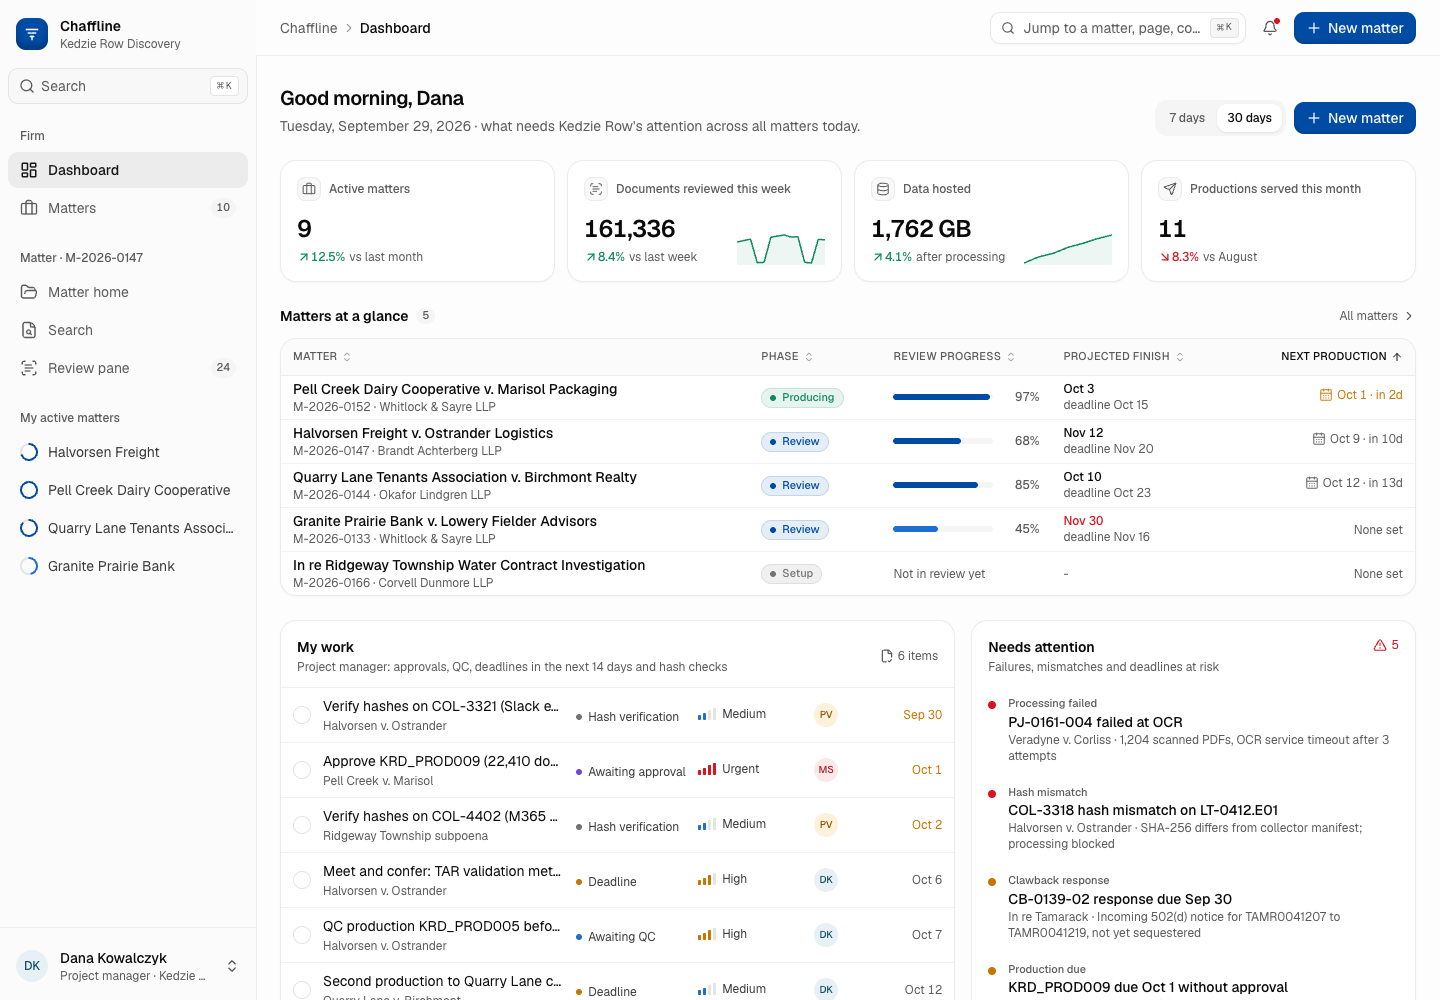This screenshot has height=1000, width=1440.
Task: Check the QC production KRD_PROD005 task circle
Action: pyautogui.click(x=302, y=935)
